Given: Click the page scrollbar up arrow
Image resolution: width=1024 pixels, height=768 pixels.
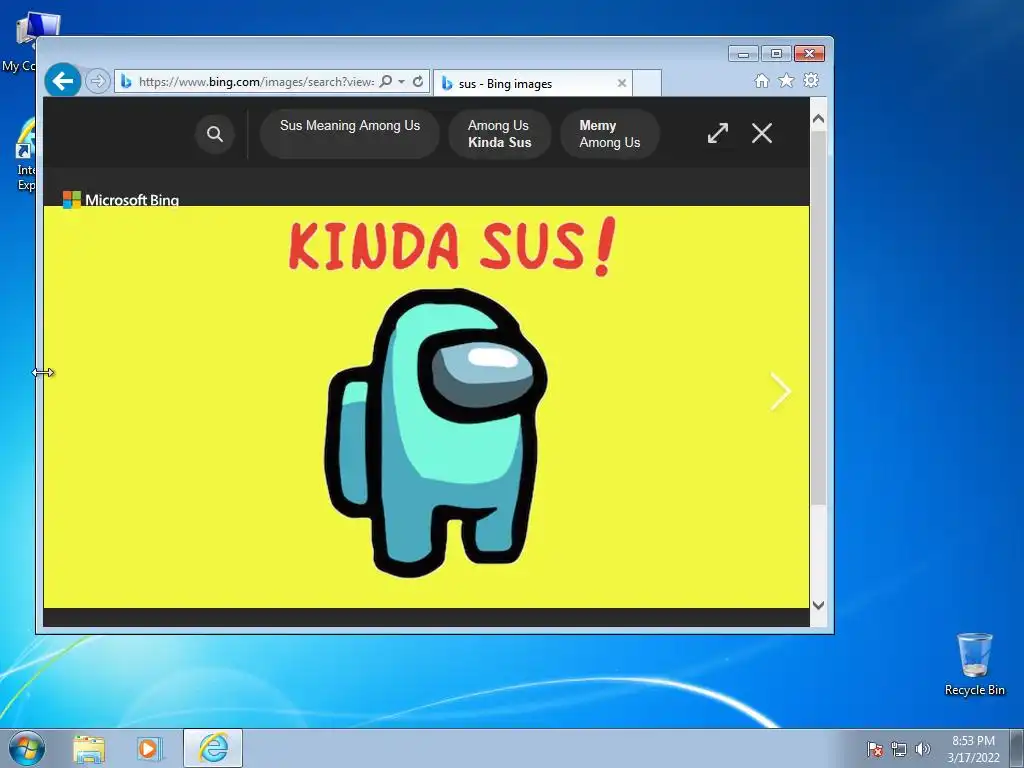Looking at the screenshot, I should pyautogui.click(x=818, y=119).
